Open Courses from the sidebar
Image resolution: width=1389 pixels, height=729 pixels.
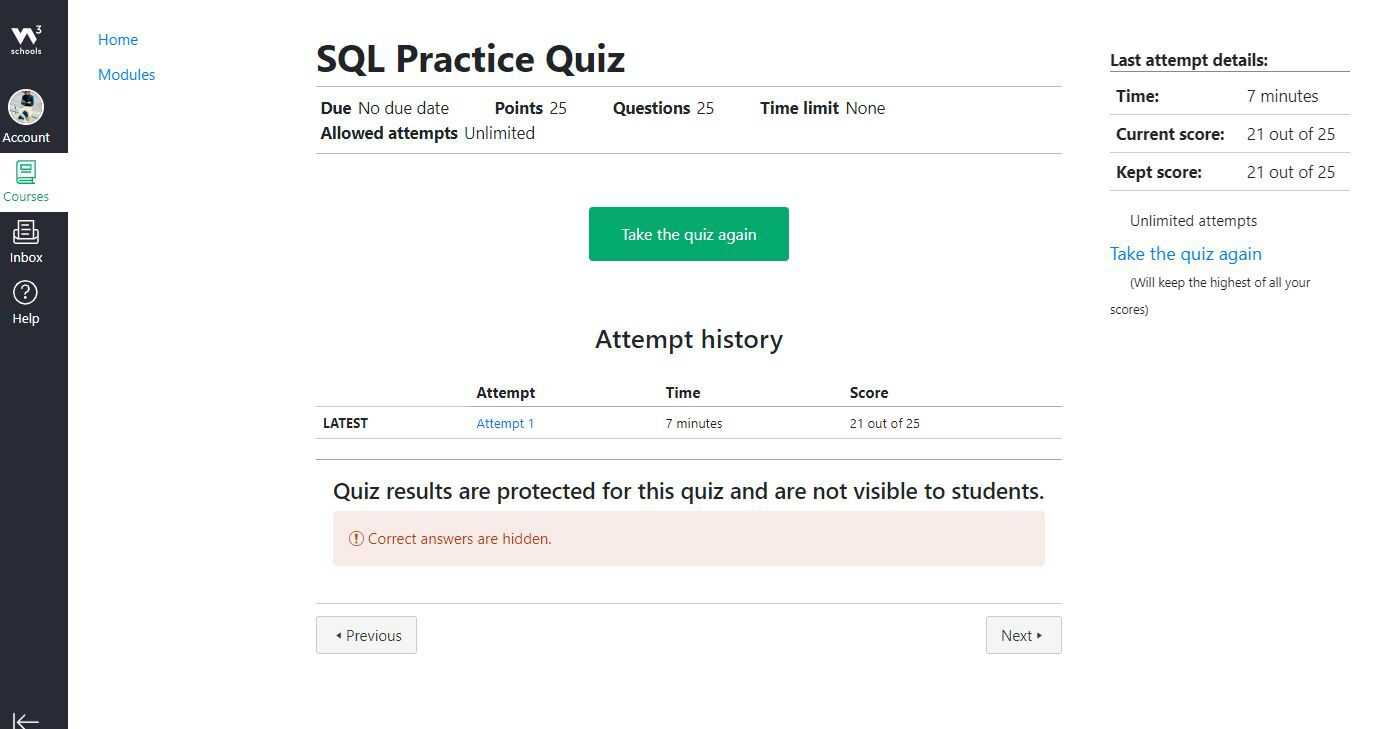(x=26, y=182)
